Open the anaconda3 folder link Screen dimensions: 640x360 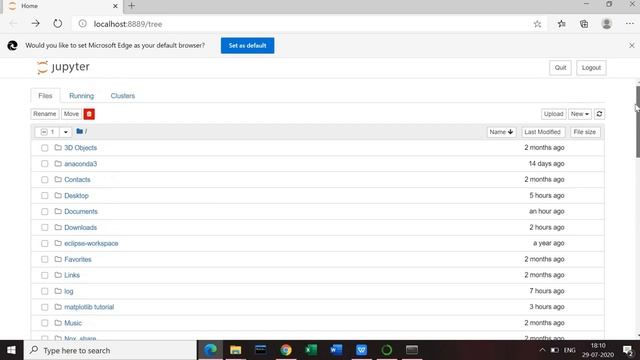point(80,164)
